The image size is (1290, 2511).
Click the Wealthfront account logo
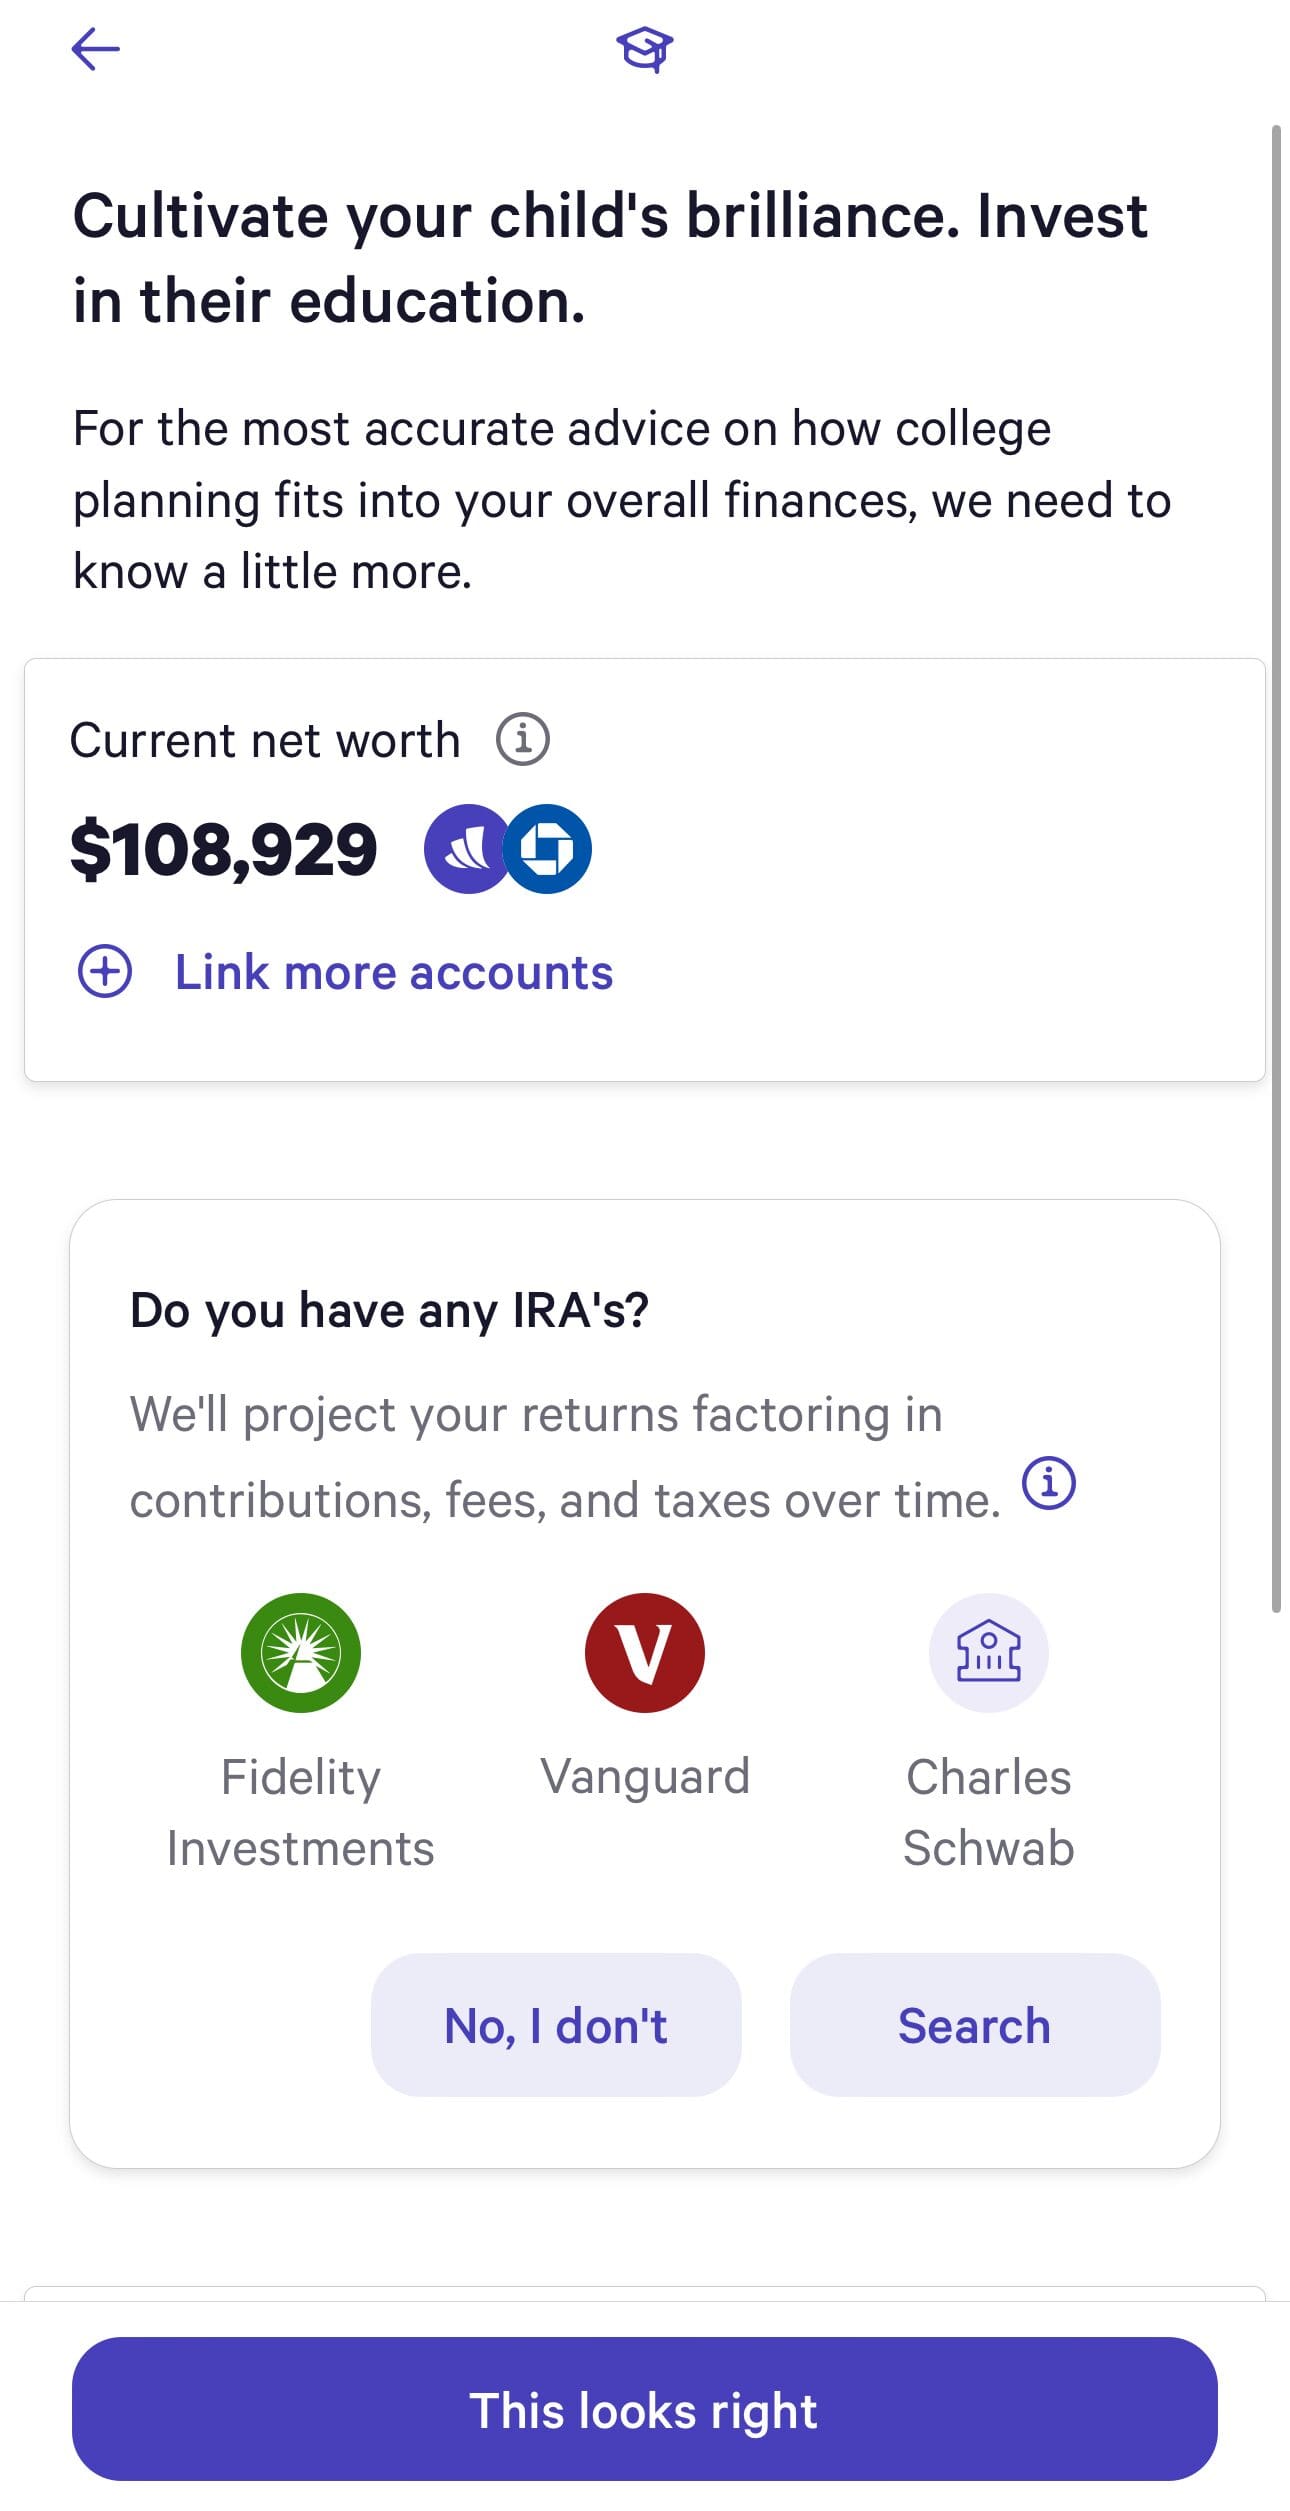(x=465, y=849)
